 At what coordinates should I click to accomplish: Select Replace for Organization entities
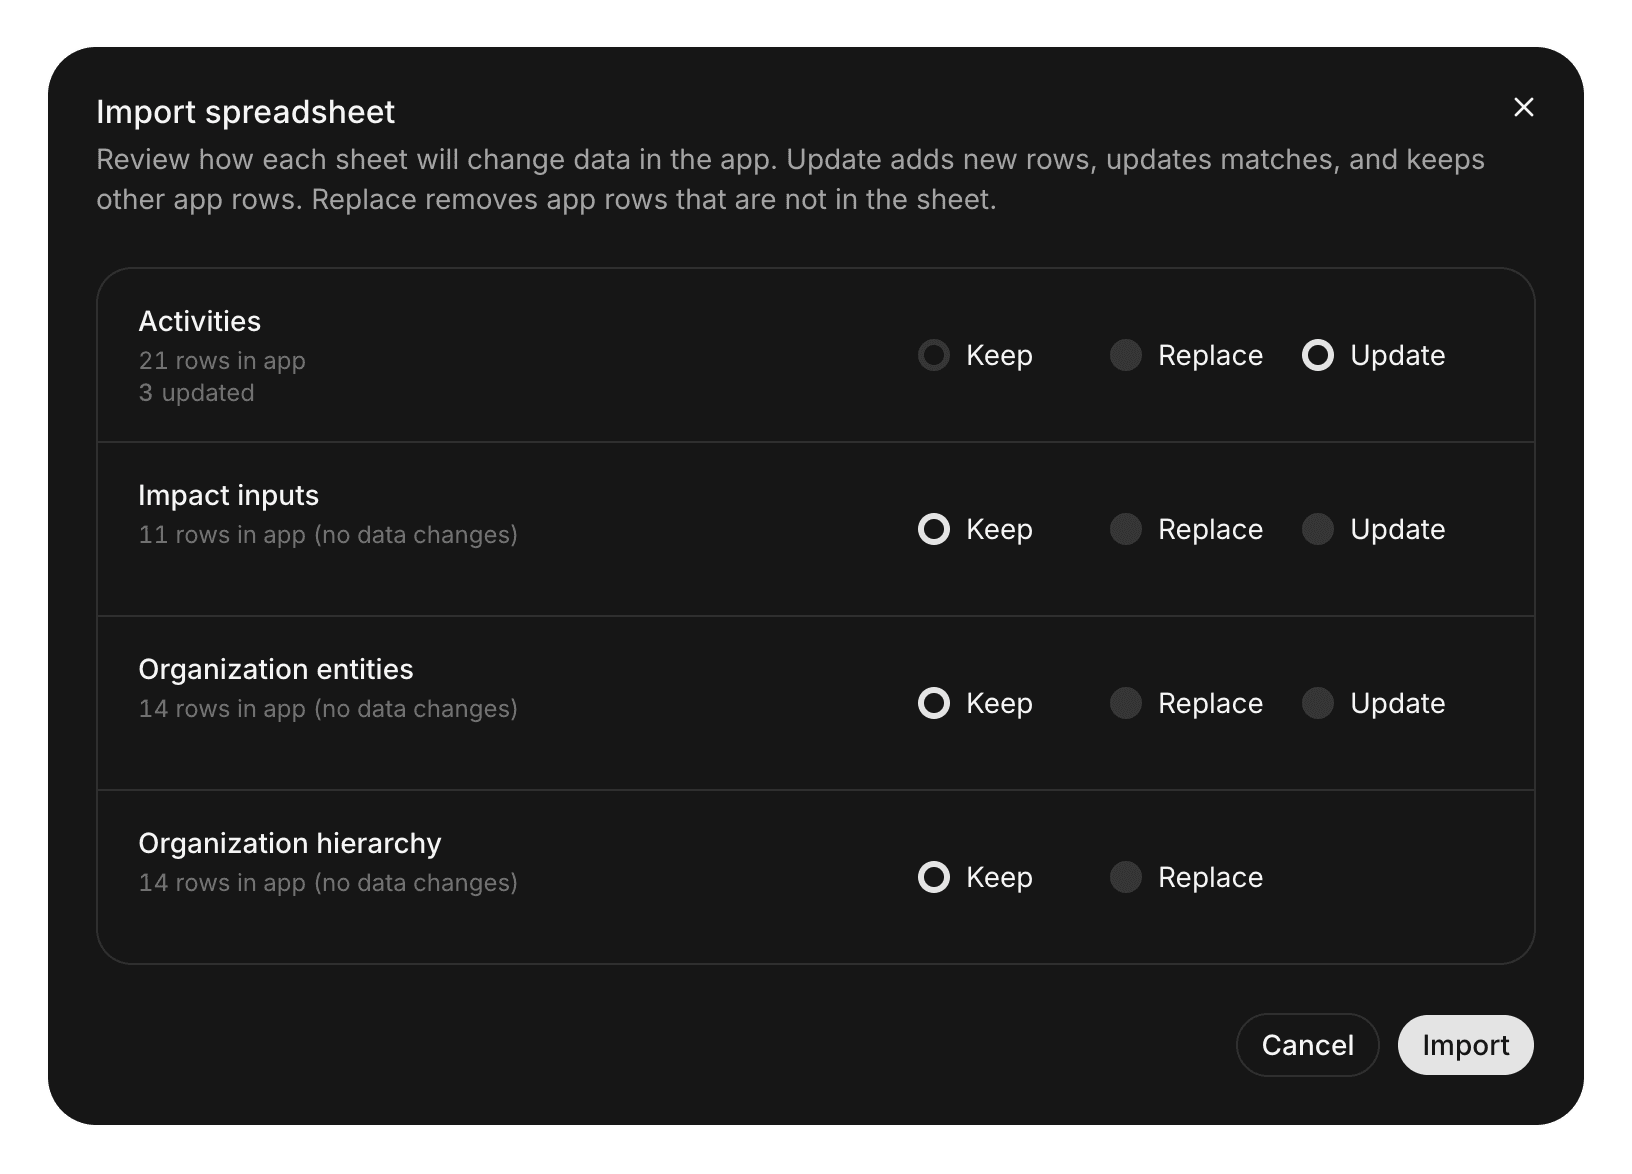[x=1126, y=703]
